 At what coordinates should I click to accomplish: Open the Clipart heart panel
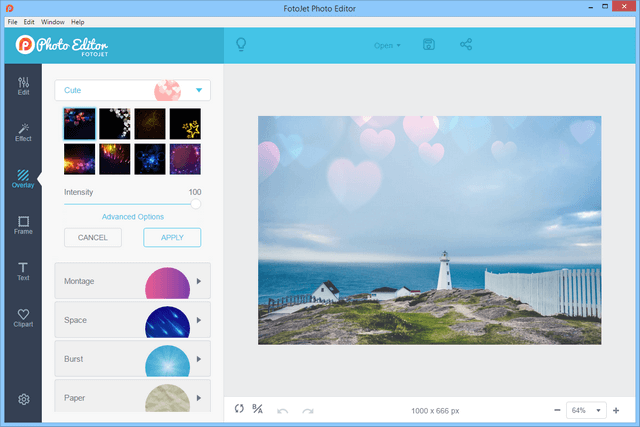23,317
